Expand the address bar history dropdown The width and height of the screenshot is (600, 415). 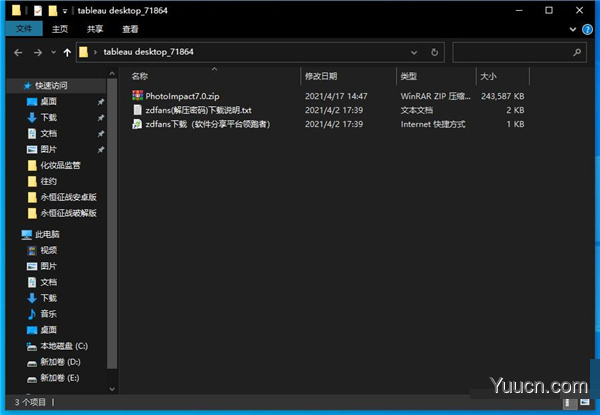414,52
